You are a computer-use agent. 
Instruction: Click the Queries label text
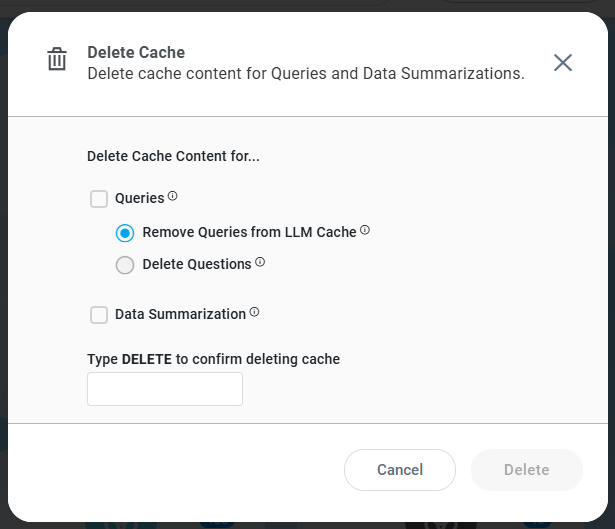pos(139,199)
